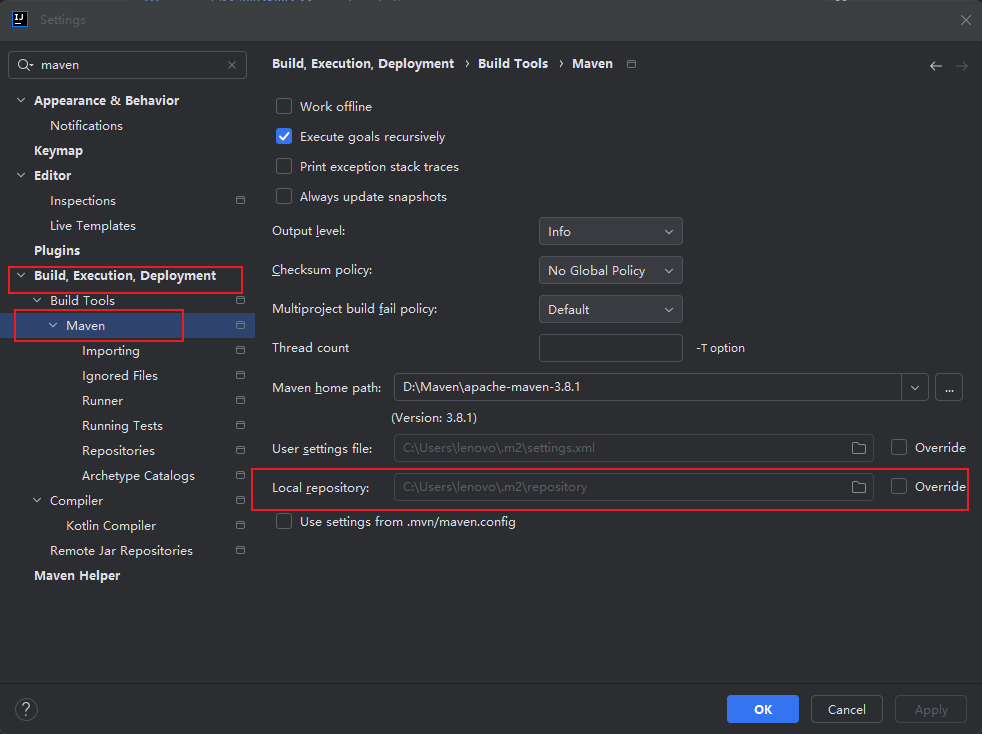Close the Settings dialog
The height and width of the screenshot is (734, 982).
click(x=966, y=20)
